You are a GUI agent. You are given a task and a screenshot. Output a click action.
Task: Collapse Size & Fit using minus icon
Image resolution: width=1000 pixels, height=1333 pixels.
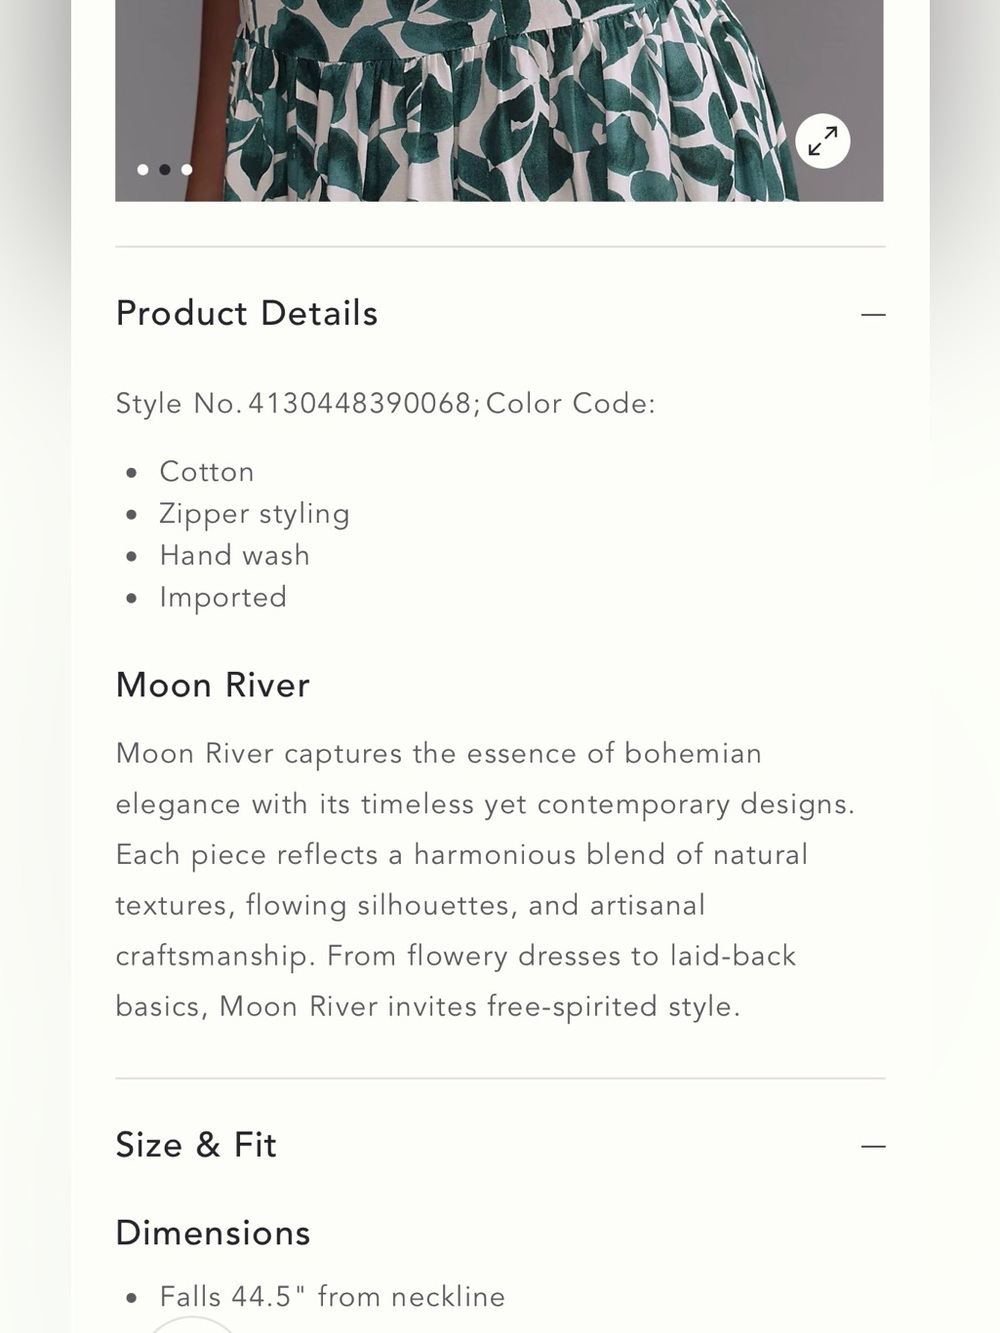(873, 1146)
